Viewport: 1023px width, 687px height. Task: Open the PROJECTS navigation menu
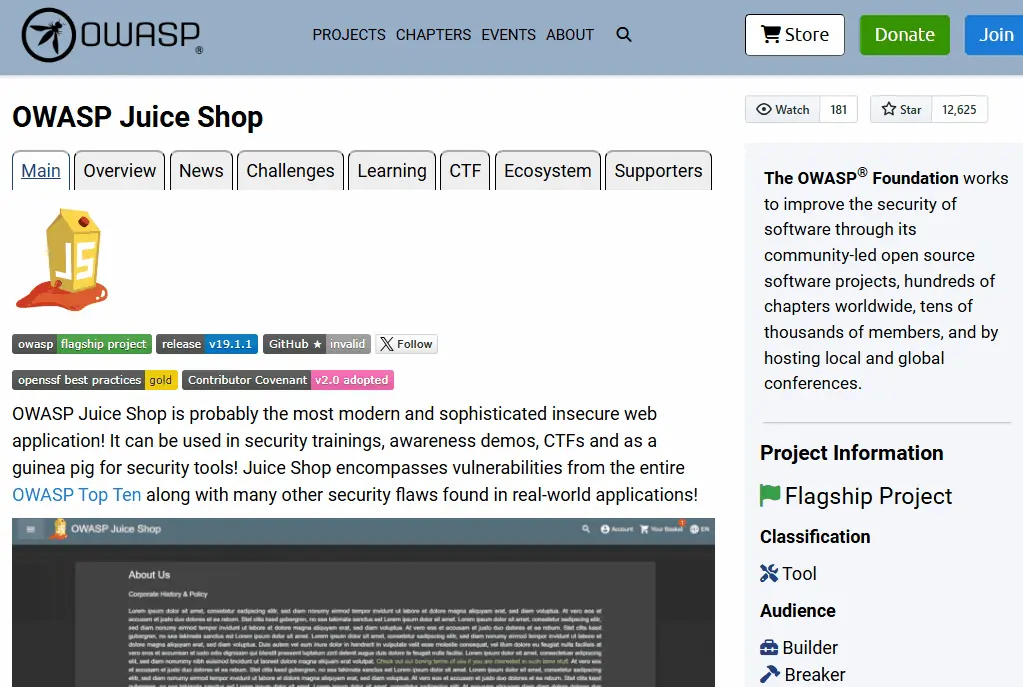(348, 35)
